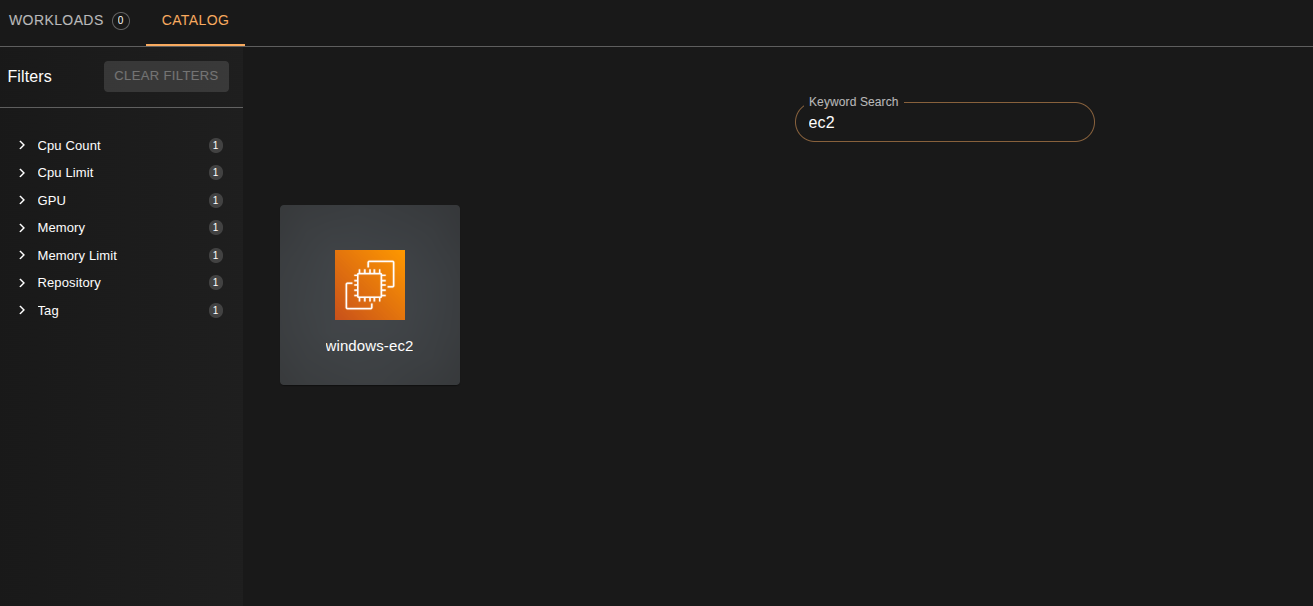Switch to the CATALOG tab
Image resolution: width=1313 pixels, height=606 pixels.
194,20
